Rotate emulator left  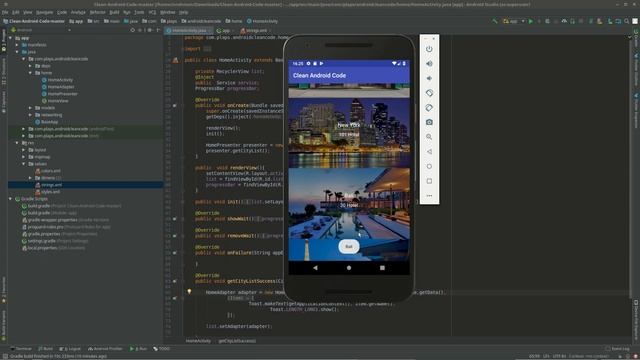coord(429,93)
